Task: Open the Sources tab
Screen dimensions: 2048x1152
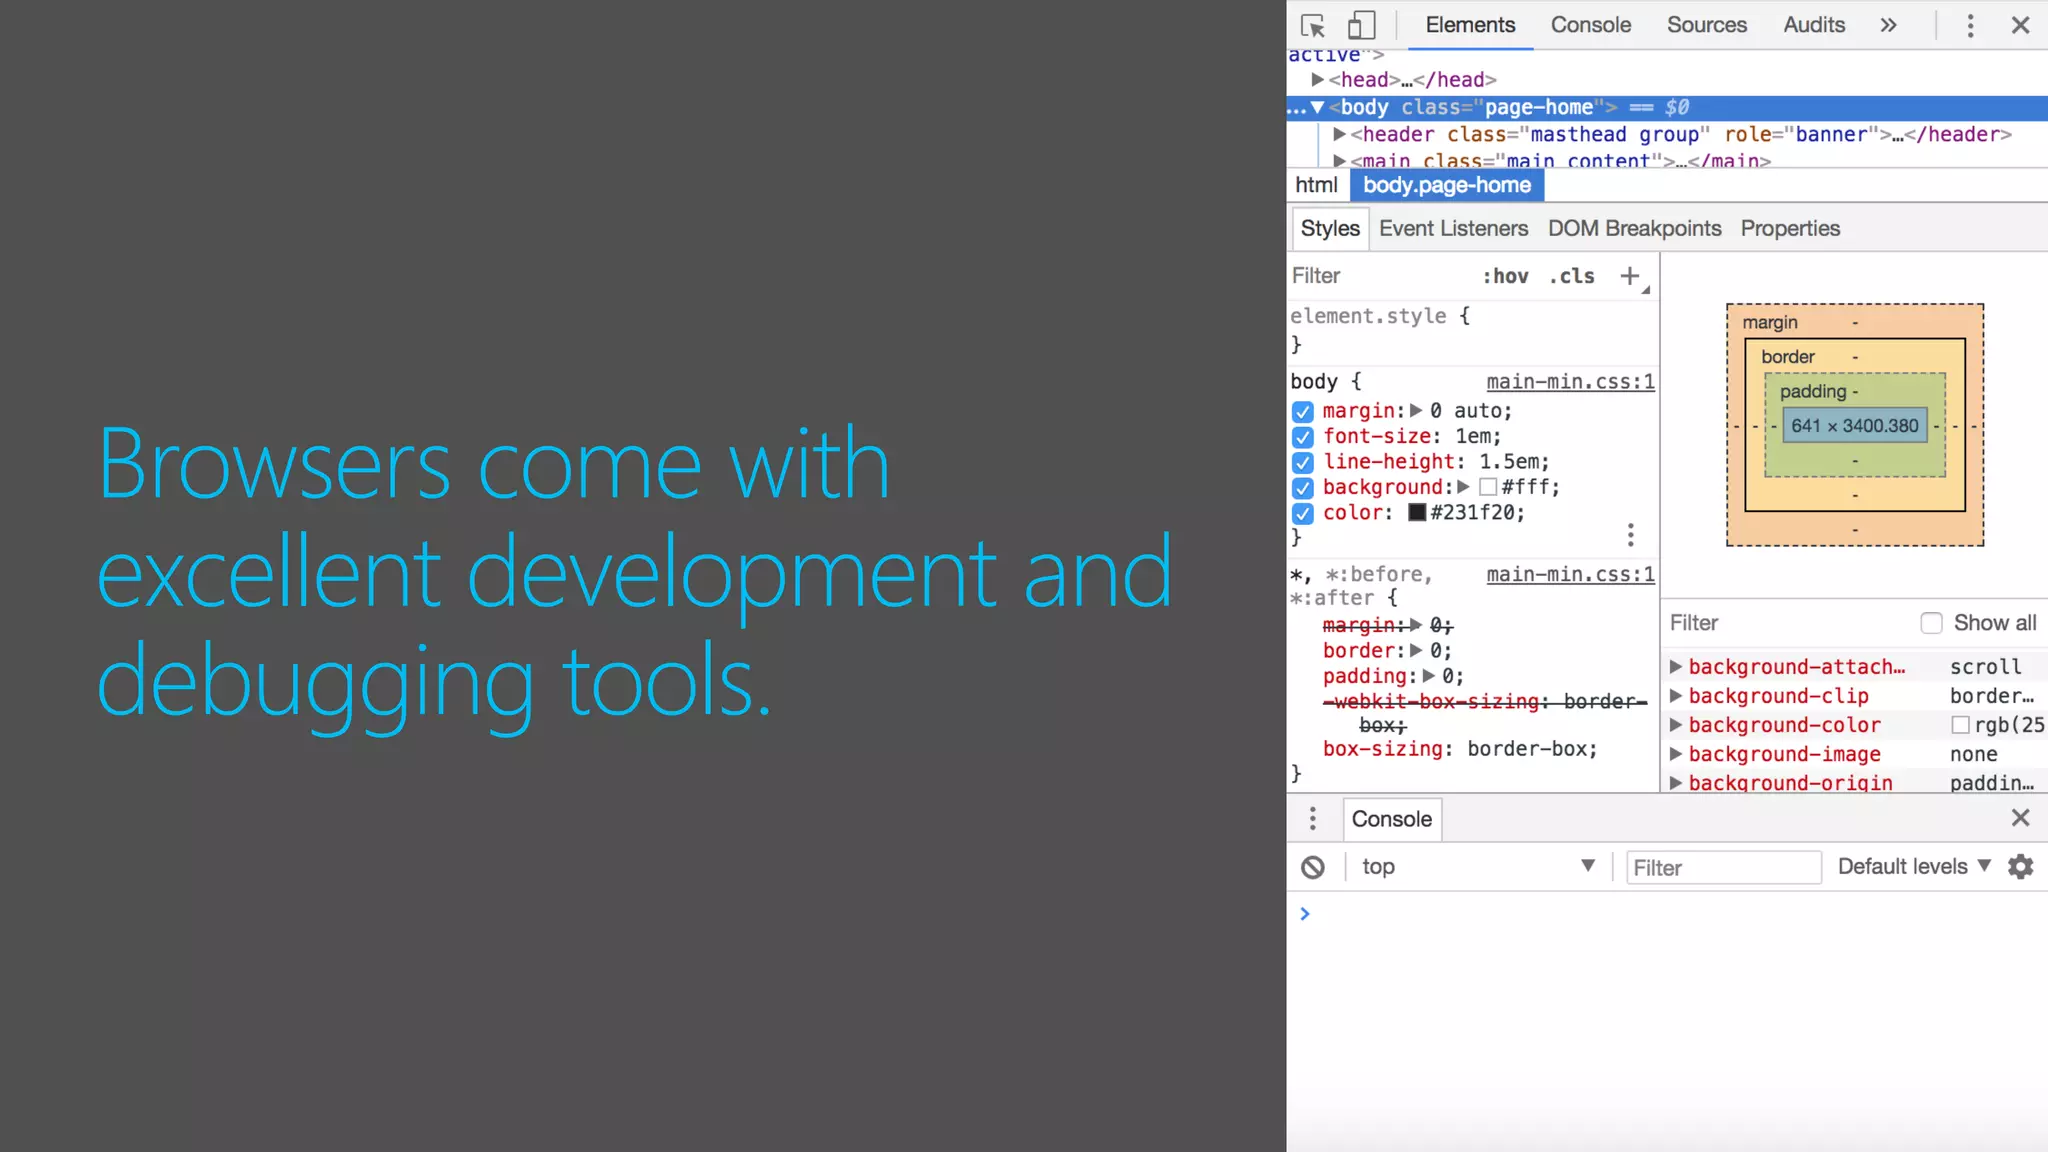Action: coord(1706,25)
